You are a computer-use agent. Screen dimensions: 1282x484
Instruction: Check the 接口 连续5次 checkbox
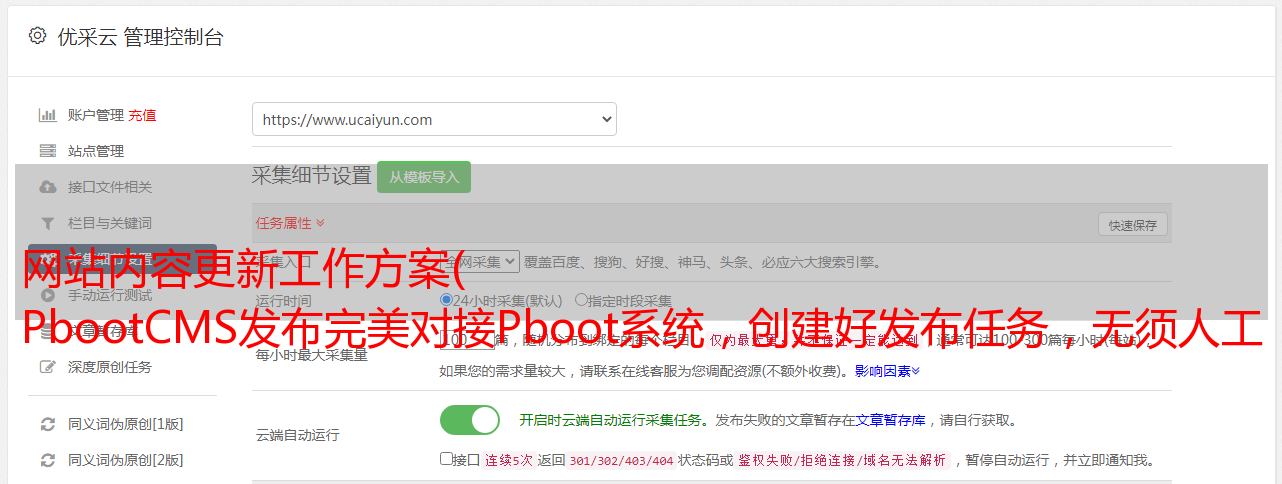pos(446,459)
